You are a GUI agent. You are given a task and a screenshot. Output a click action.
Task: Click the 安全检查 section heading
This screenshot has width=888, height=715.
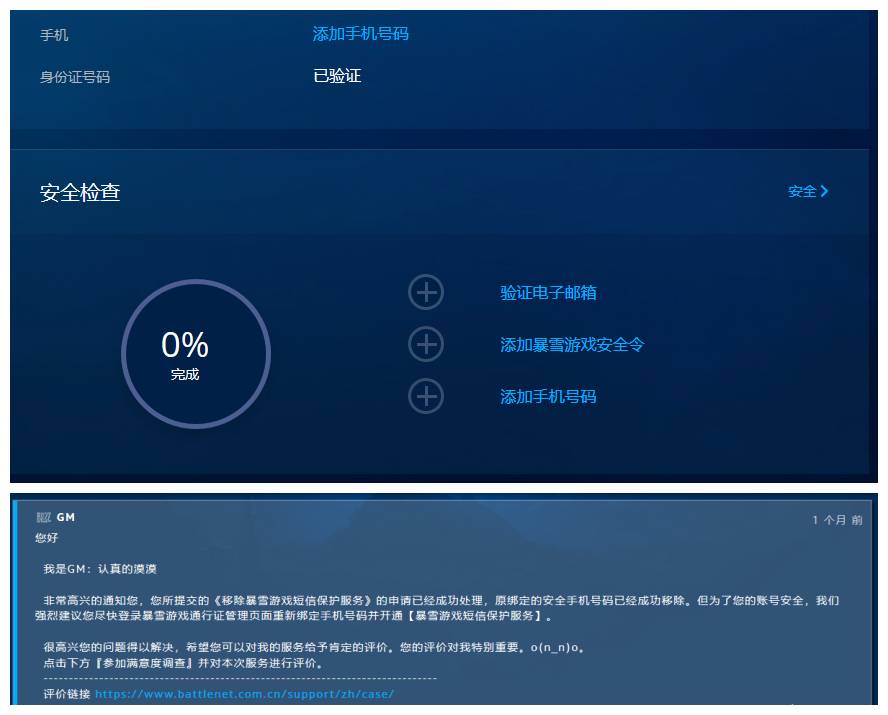[80, 192]
